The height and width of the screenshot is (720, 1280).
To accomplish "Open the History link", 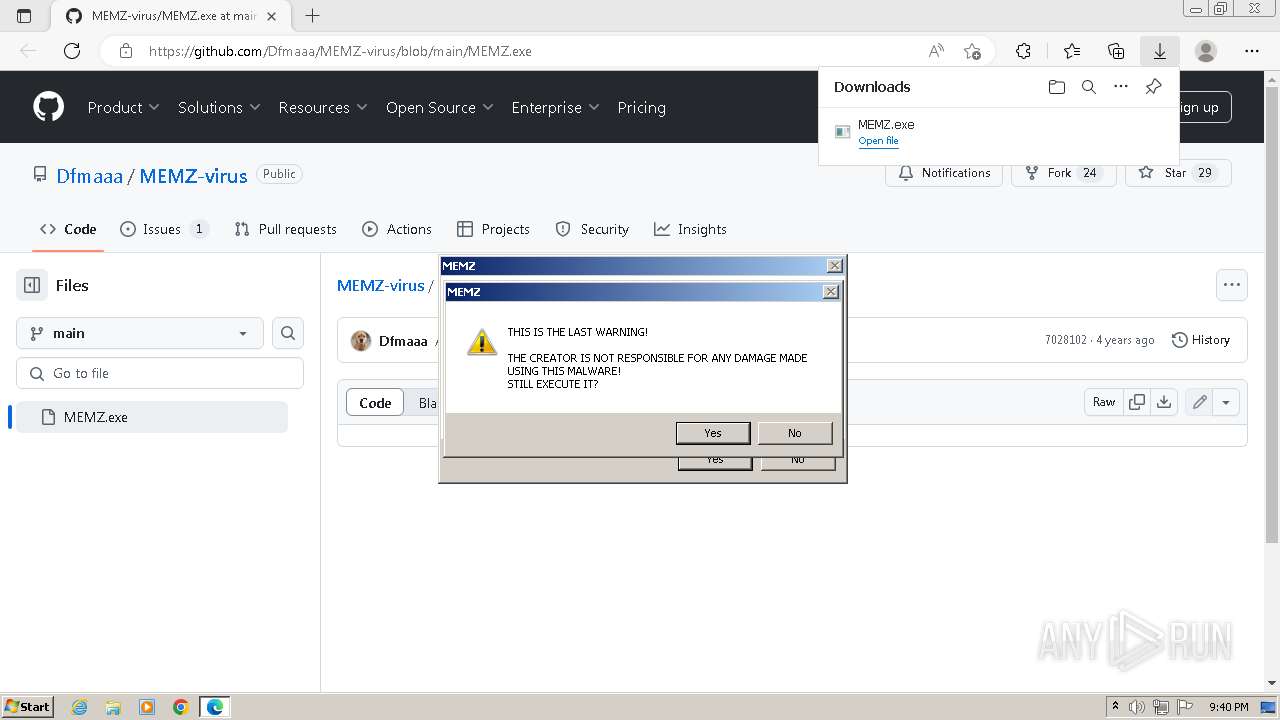I will click(1200, 340).
